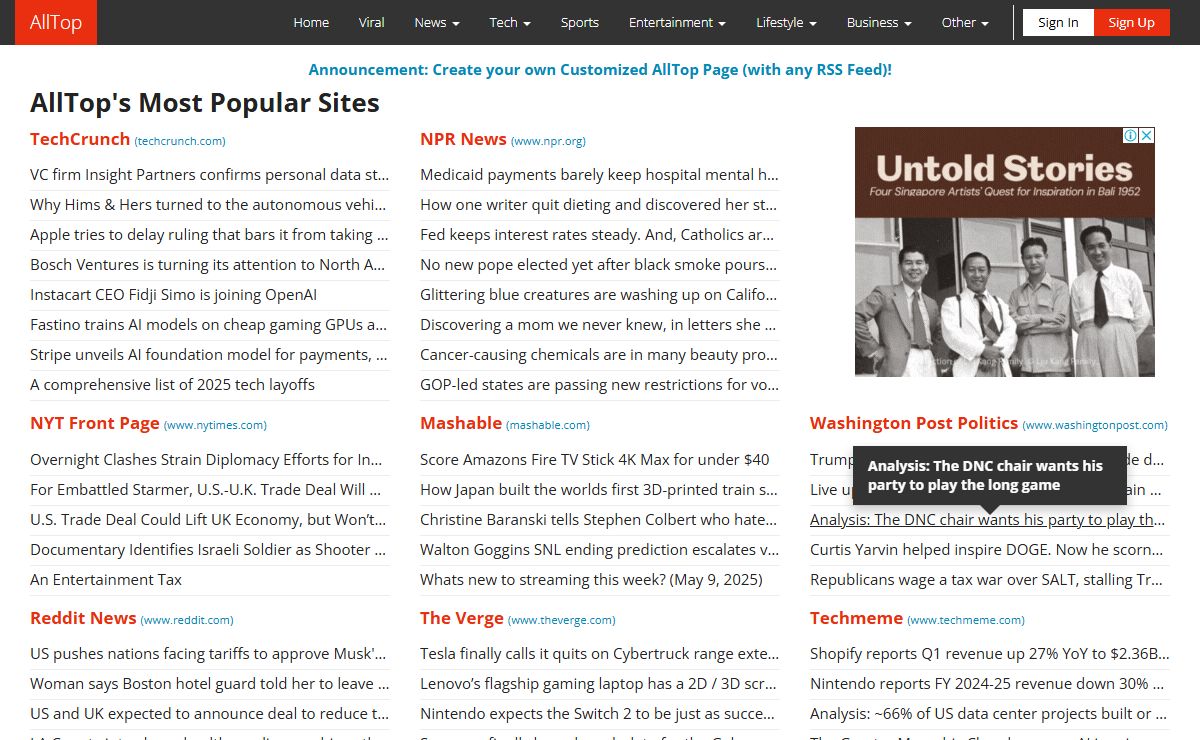
Task: Open 'Shopify reports Q1 revenue' story
Action: 990,654
